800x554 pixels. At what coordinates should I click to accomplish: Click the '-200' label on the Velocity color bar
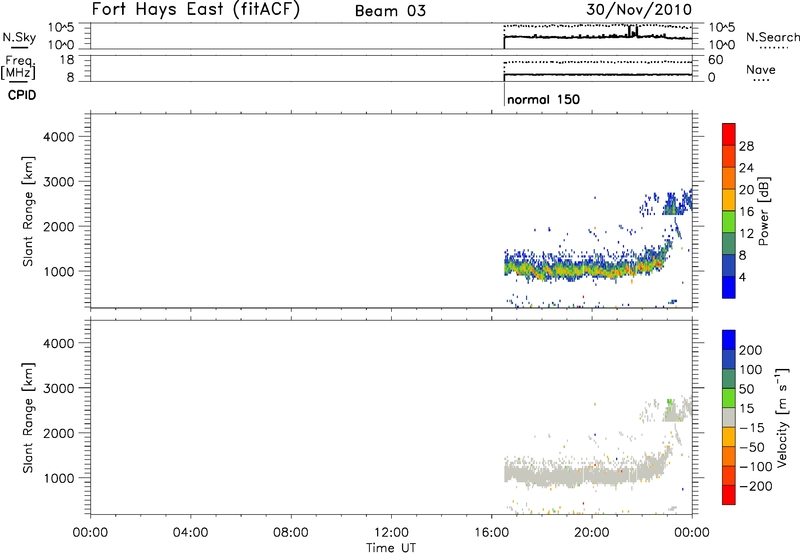coord(755,486)
